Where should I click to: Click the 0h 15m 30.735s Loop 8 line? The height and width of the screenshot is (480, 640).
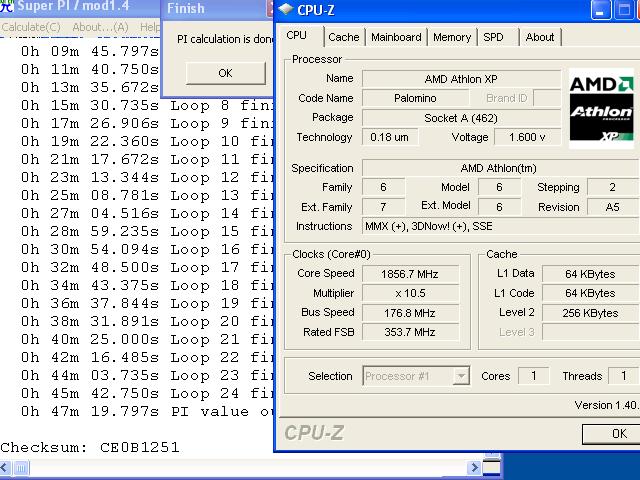point(147,106)
